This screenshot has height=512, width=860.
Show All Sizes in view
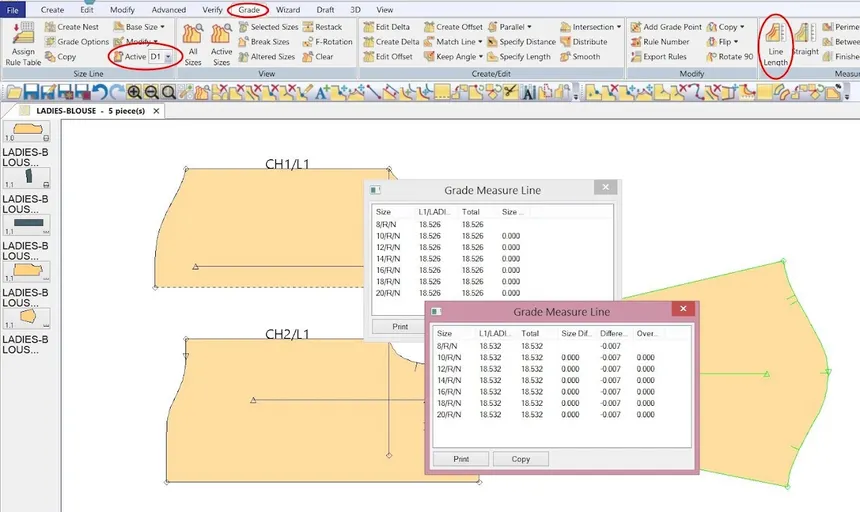(193, 42)
